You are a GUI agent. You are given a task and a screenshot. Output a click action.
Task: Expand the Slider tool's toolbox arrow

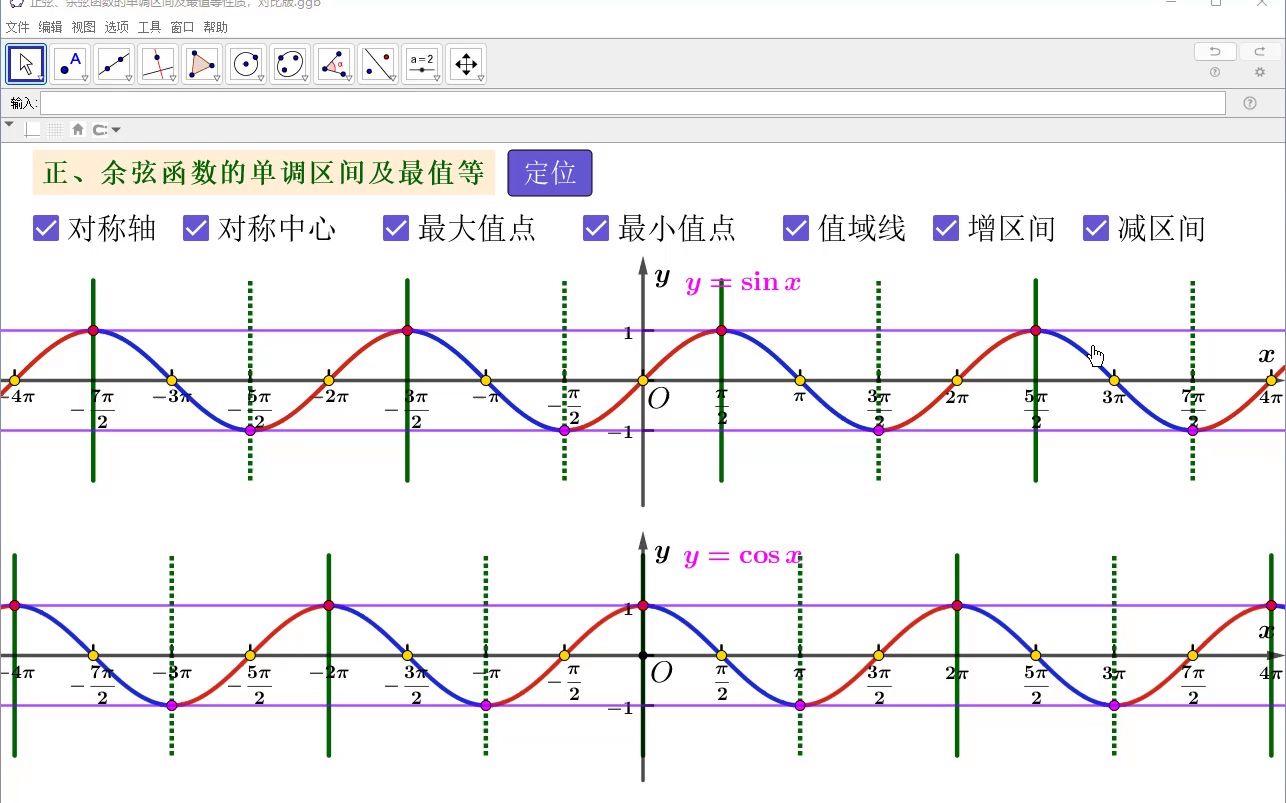point(437,78)
